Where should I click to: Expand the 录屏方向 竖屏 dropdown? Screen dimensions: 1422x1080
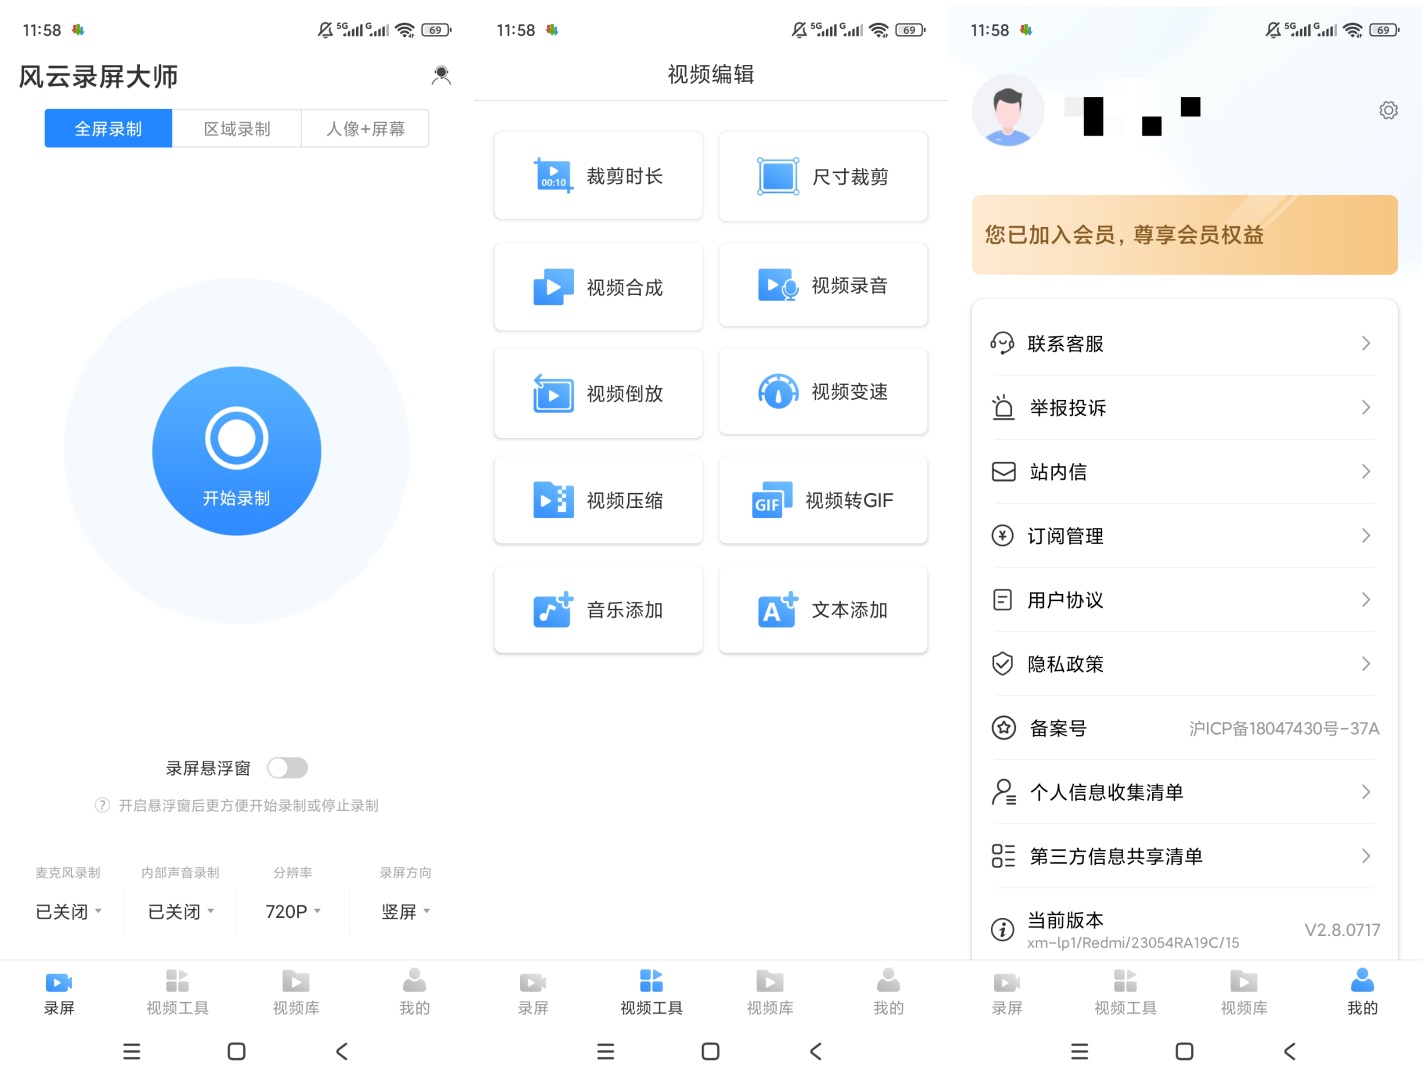405,911
